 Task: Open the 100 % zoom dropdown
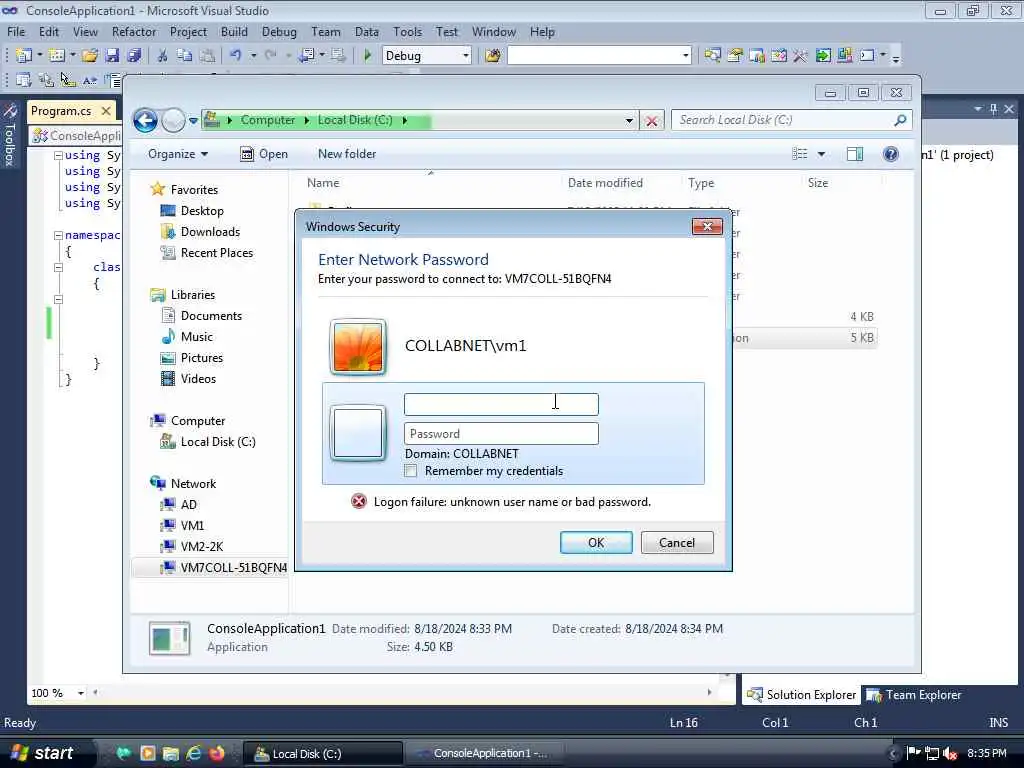click(x=81, y=693)
